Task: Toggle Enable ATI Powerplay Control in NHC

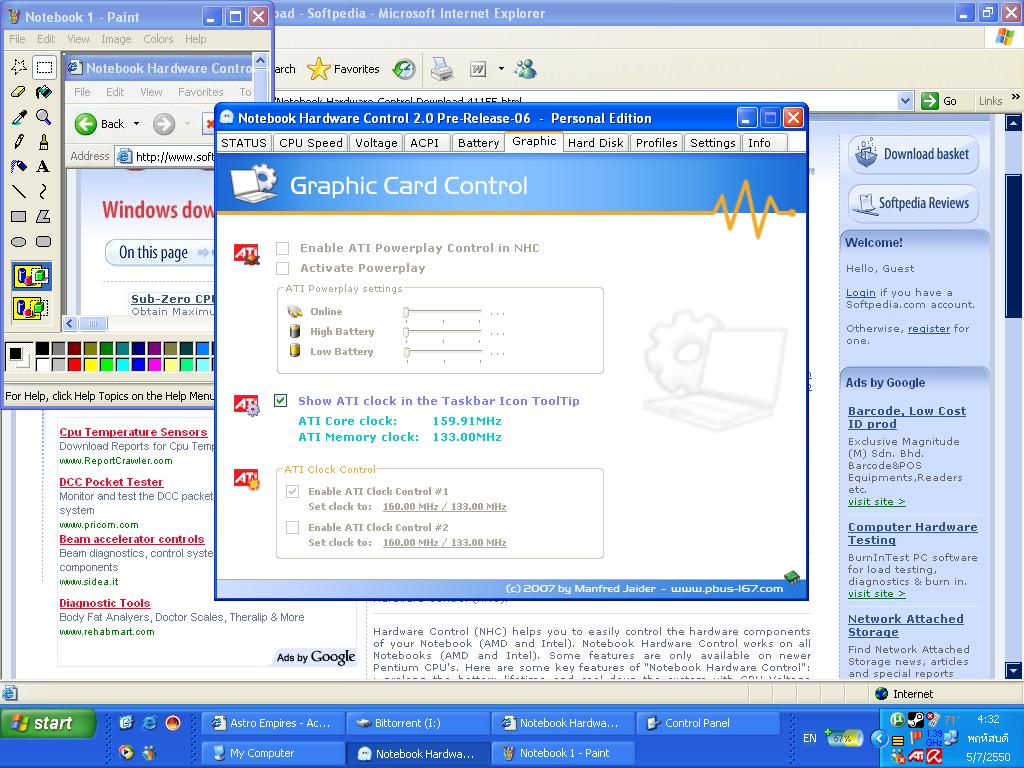Action: coord(282,248)
